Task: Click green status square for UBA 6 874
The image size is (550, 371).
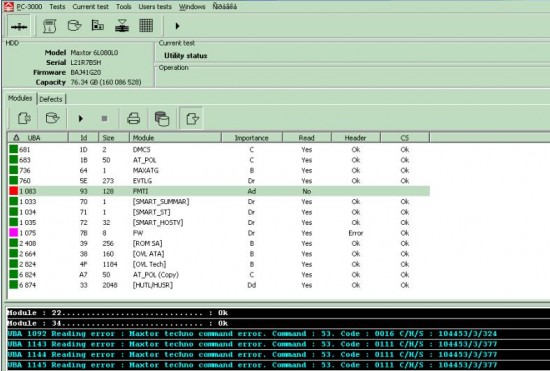Action: [x=13, y=285]
